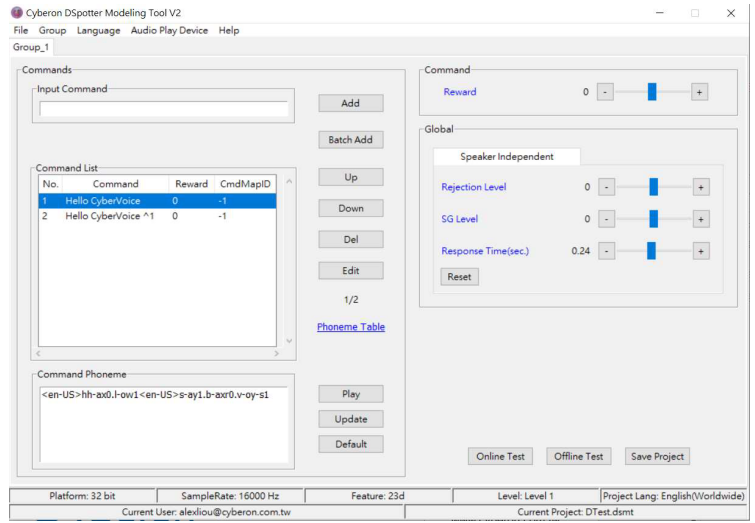Click the Save Project button
The width and height of the screenshot is (755, 523).
click(x=657, y=456)
